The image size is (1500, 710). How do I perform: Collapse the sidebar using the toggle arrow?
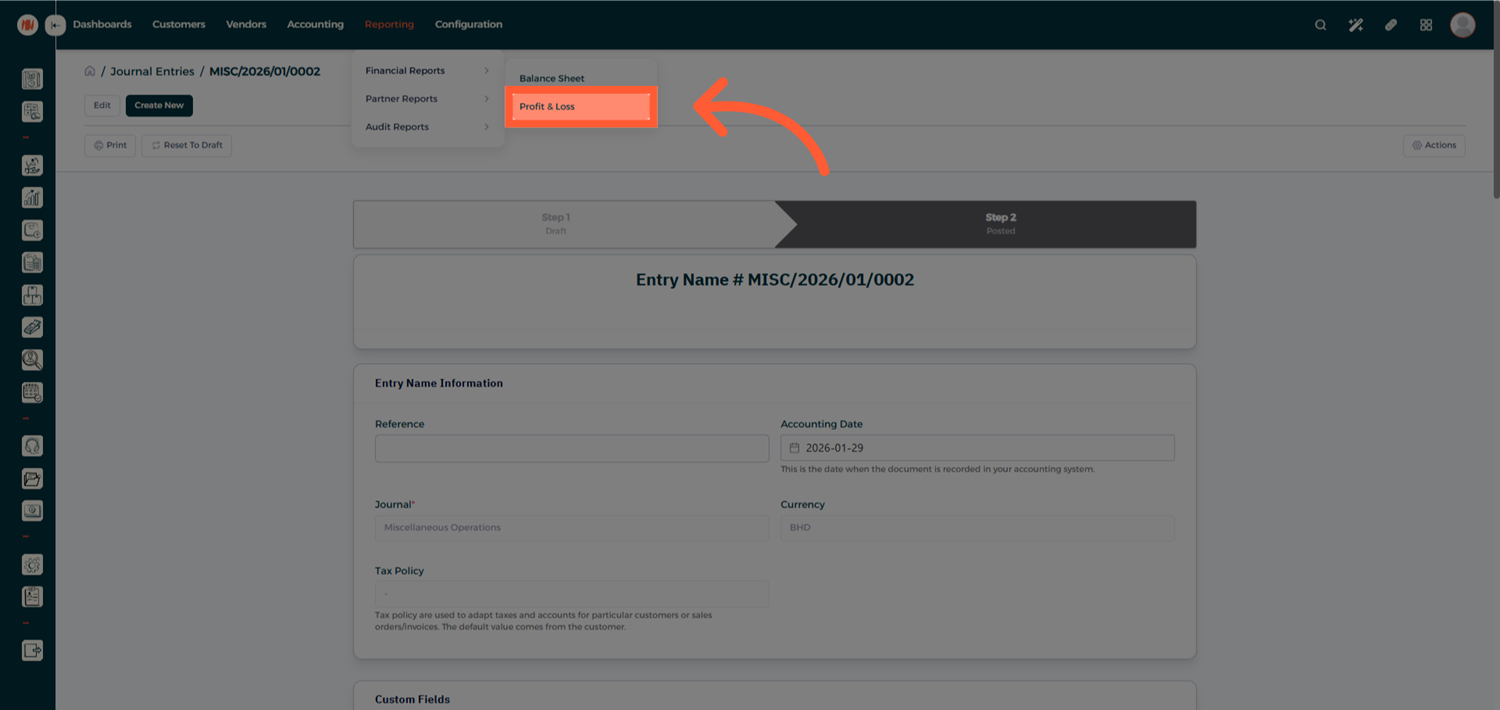coord(55,25)
